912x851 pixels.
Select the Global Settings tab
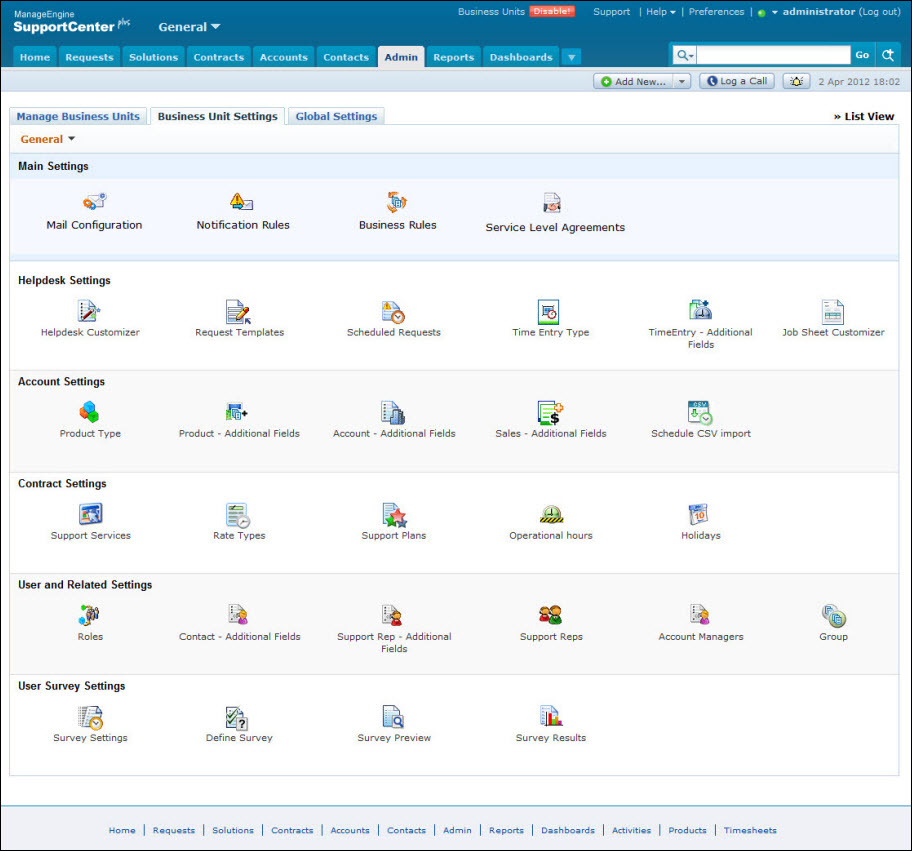[336, 116]
